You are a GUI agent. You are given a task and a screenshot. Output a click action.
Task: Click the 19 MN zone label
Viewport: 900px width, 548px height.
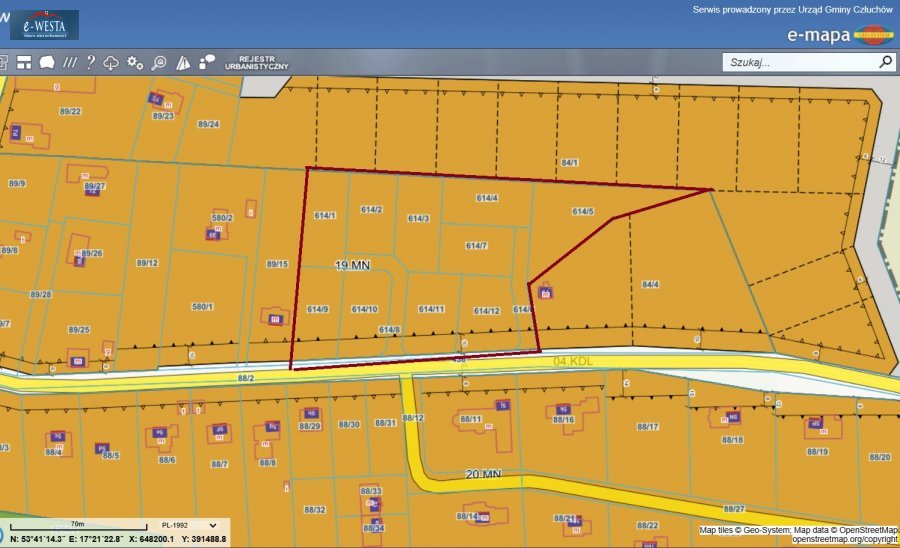coord(353,265)
